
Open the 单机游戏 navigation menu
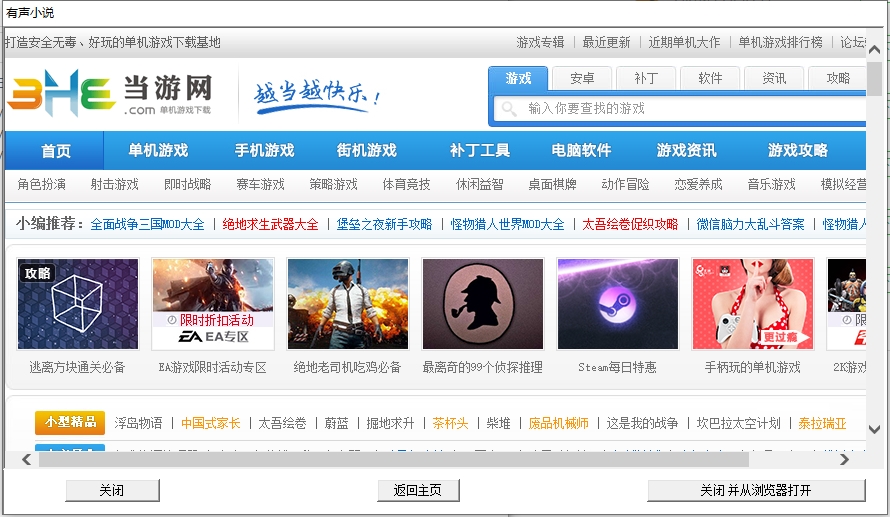158,150
